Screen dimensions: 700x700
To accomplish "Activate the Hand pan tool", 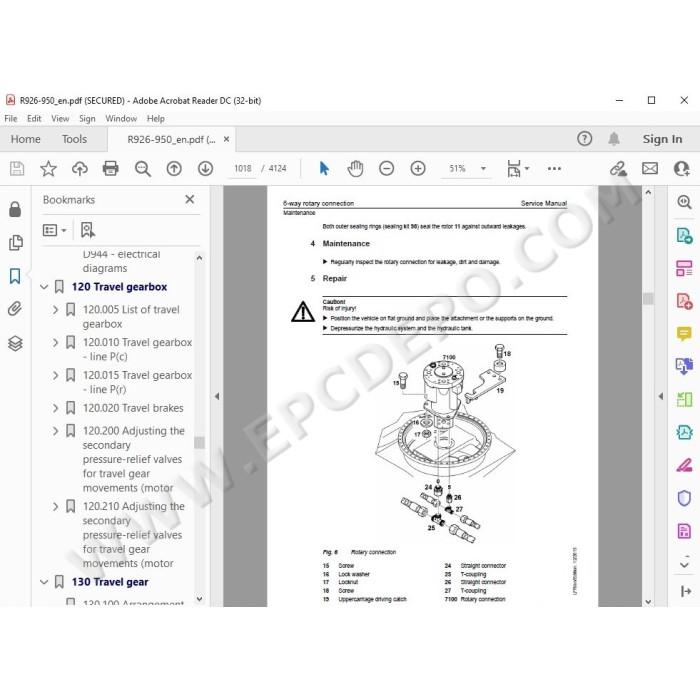I will coord(355,169).
